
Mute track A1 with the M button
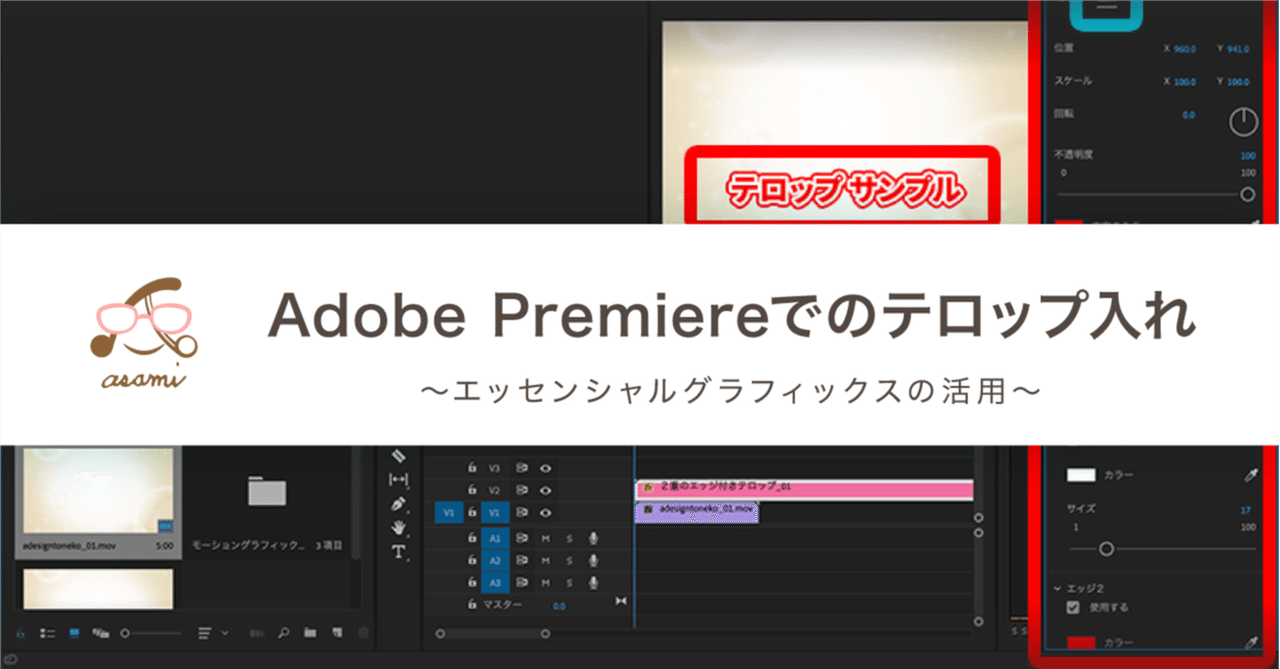[546, 538]
